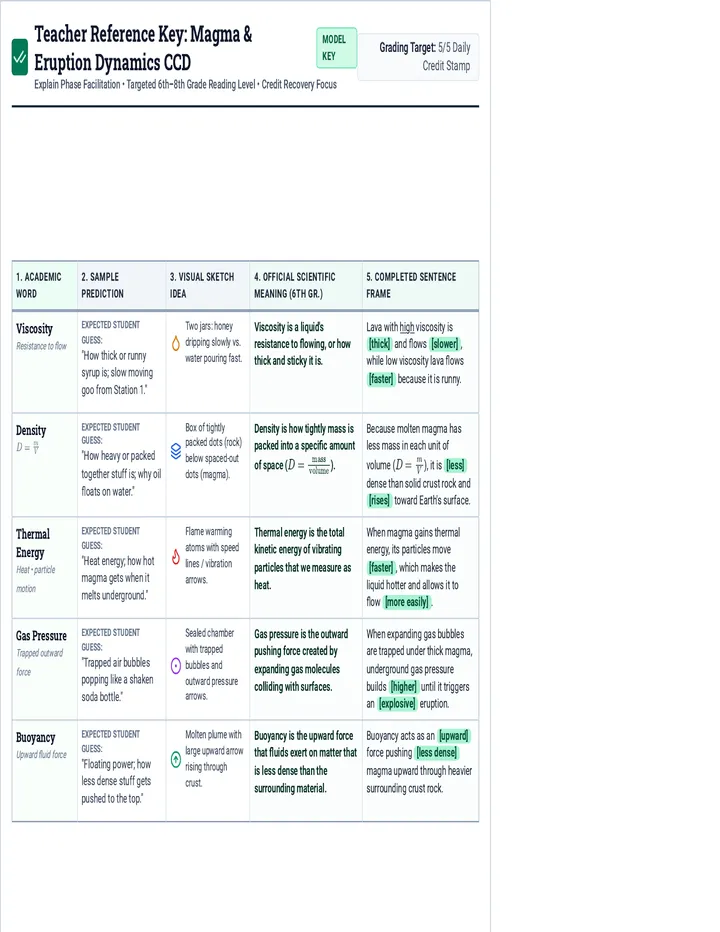Click the 'Trapped outward force' caption
Screen dimensions: 720x932
(39, 662)
